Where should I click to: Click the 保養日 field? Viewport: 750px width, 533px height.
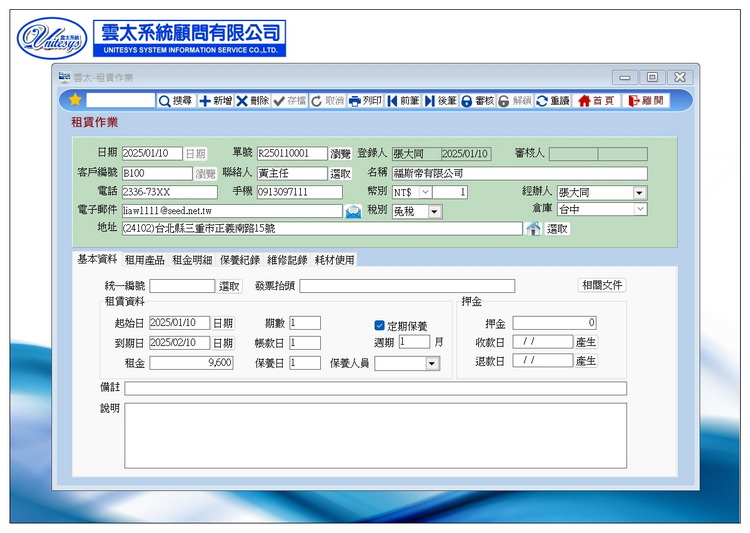click(305, 363)
